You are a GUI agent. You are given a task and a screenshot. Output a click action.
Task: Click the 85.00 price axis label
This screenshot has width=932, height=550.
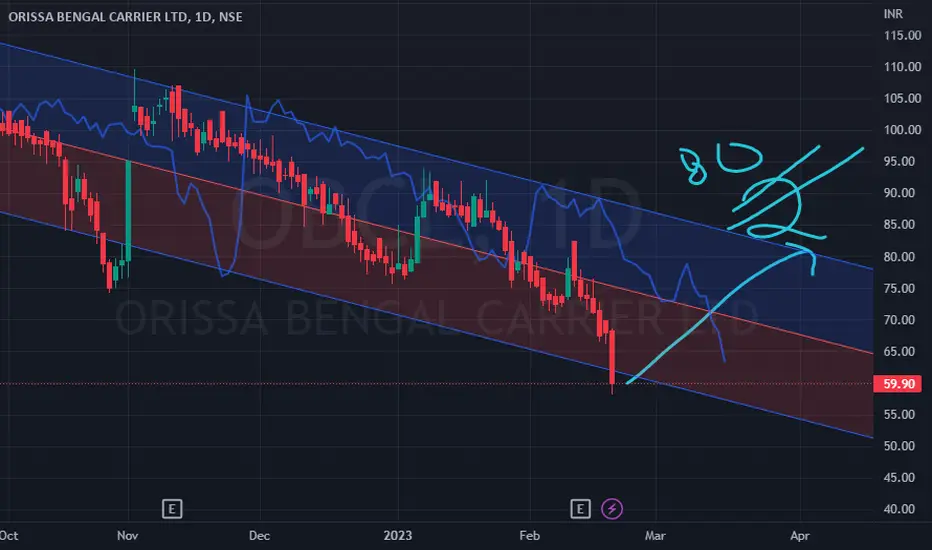pyautogui.click(x=899, y=225)
